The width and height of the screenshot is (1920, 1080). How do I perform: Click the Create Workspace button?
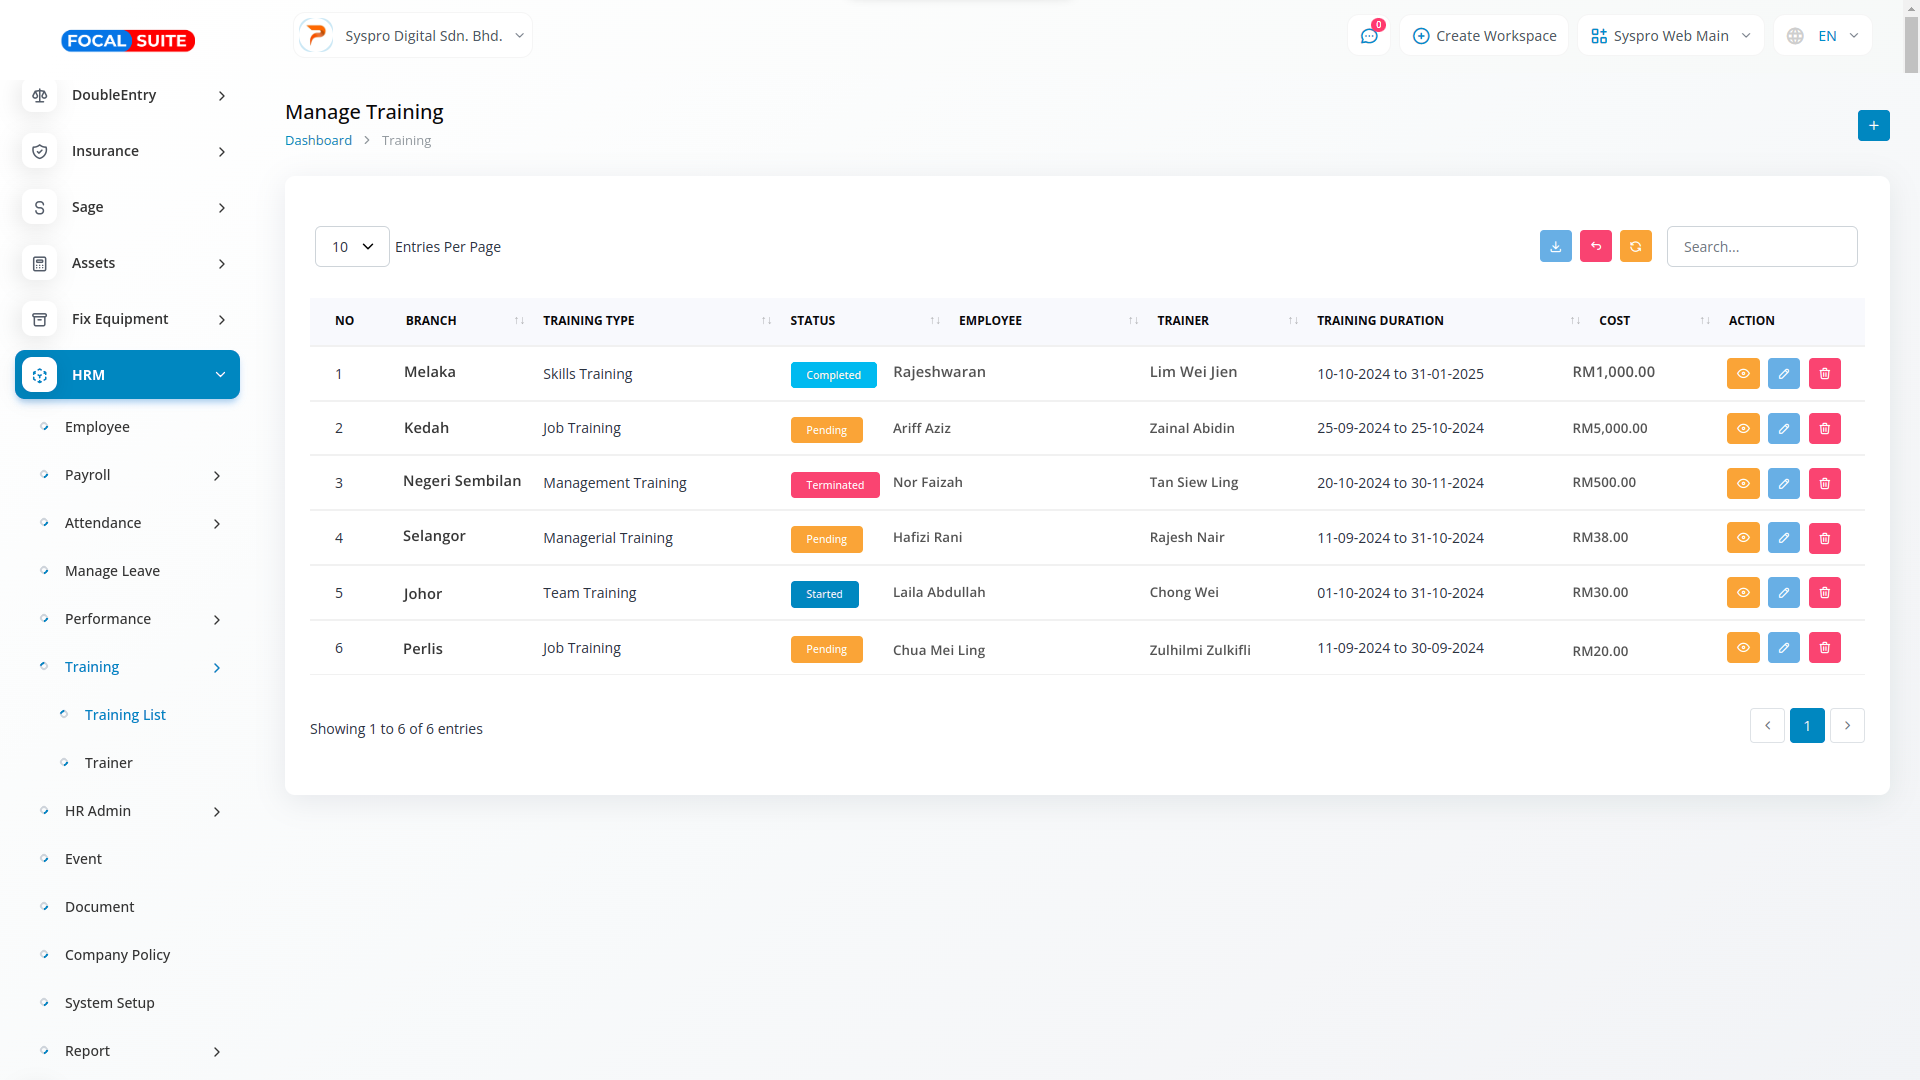[x=1484, y=36]
